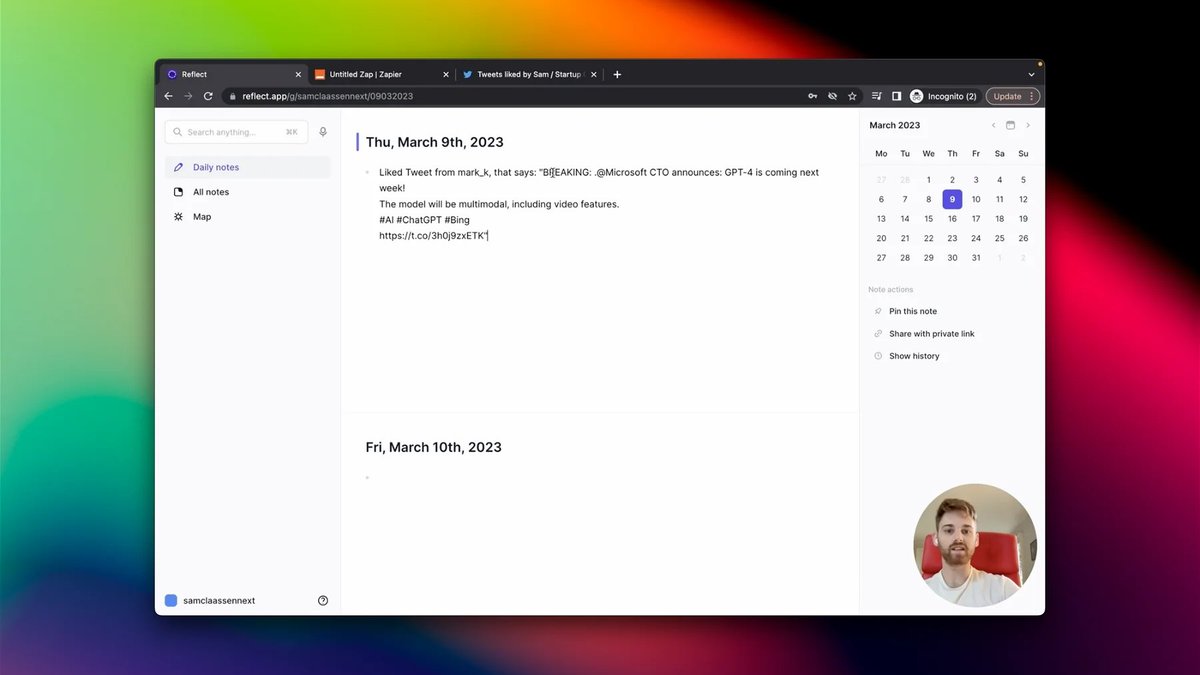Open the Update button dropdown arrow
Image resolution: width=1200 pixels, height=675 pixels.
[x=1031, y=95]
